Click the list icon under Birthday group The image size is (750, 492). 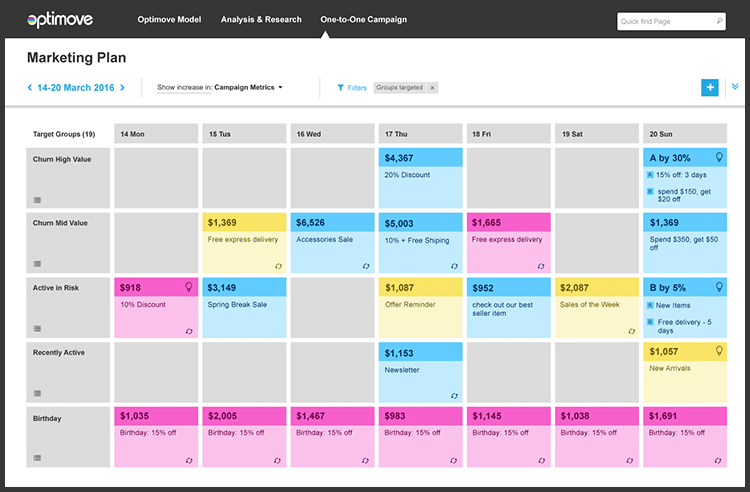37,458
